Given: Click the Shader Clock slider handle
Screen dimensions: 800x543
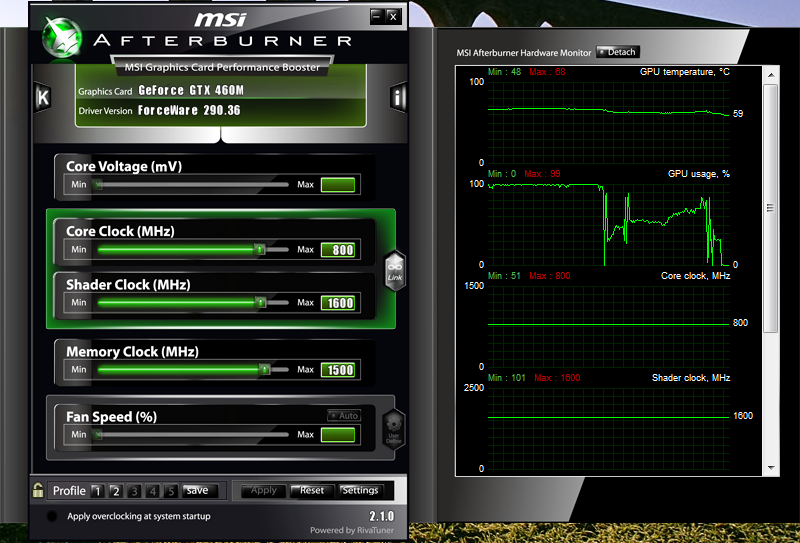Looking at the screenshot, I should click(260, 303).
